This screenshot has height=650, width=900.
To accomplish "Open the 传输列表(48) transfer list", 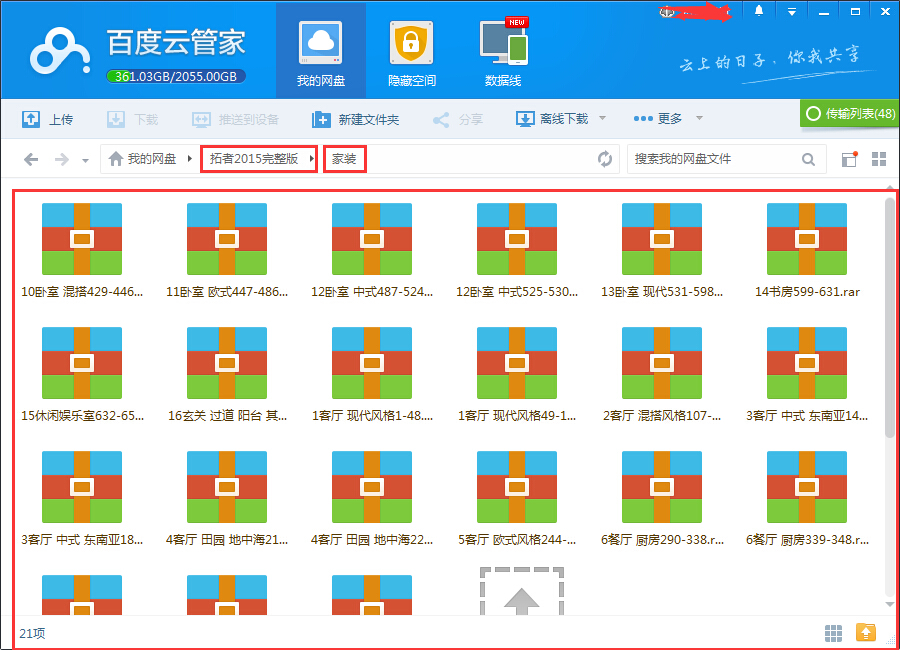I will pos(850,114).
